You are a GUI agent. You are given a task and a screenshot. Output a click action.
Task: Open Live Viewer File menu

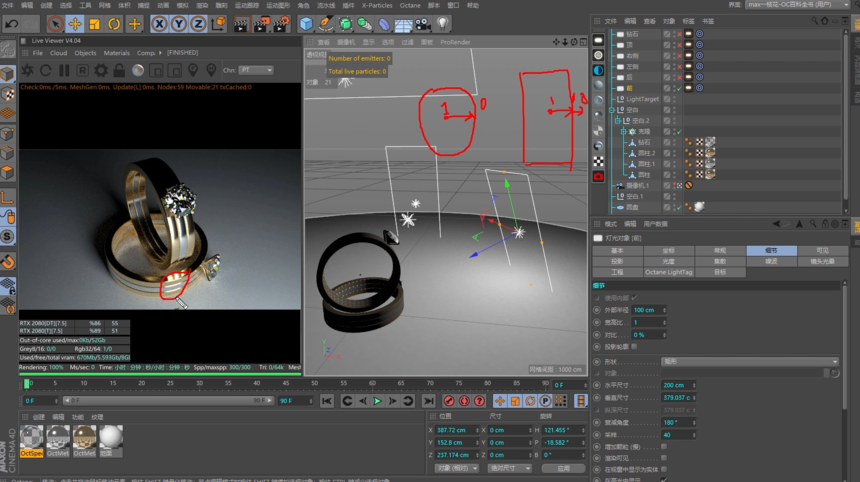point(37,53)
